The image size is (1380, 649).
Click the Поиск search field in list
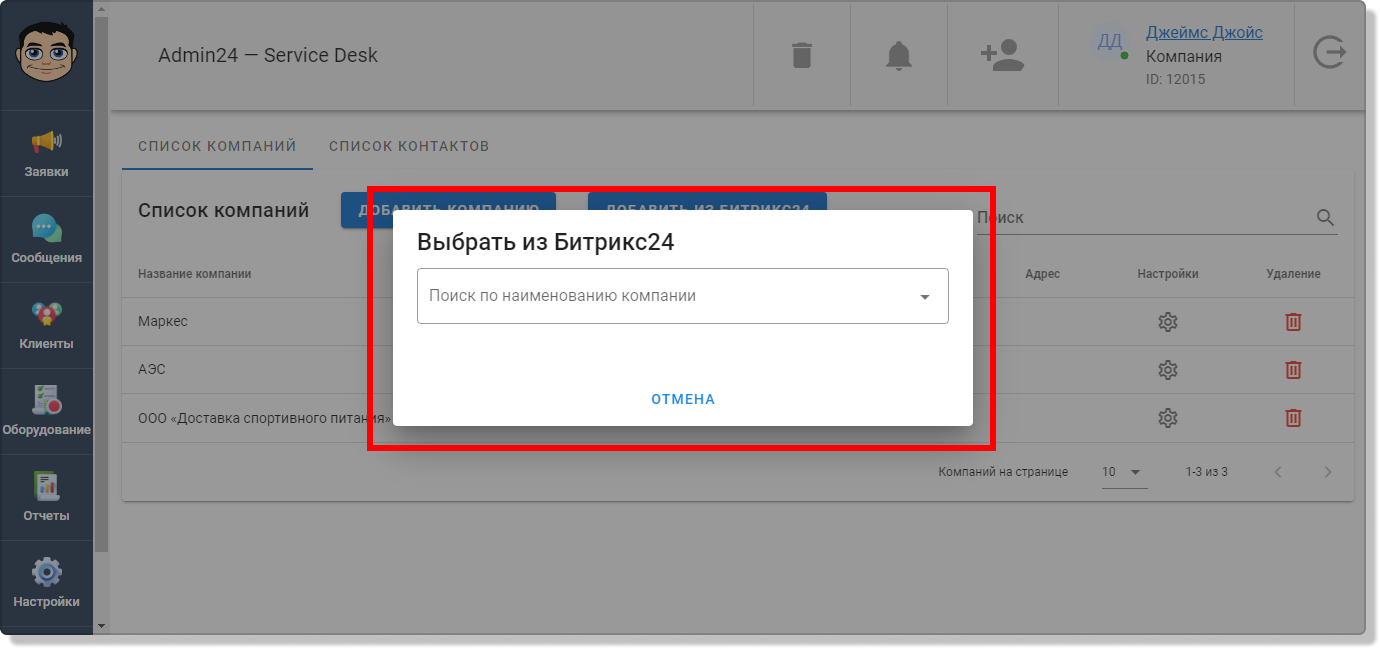[x=1145, y=218]
